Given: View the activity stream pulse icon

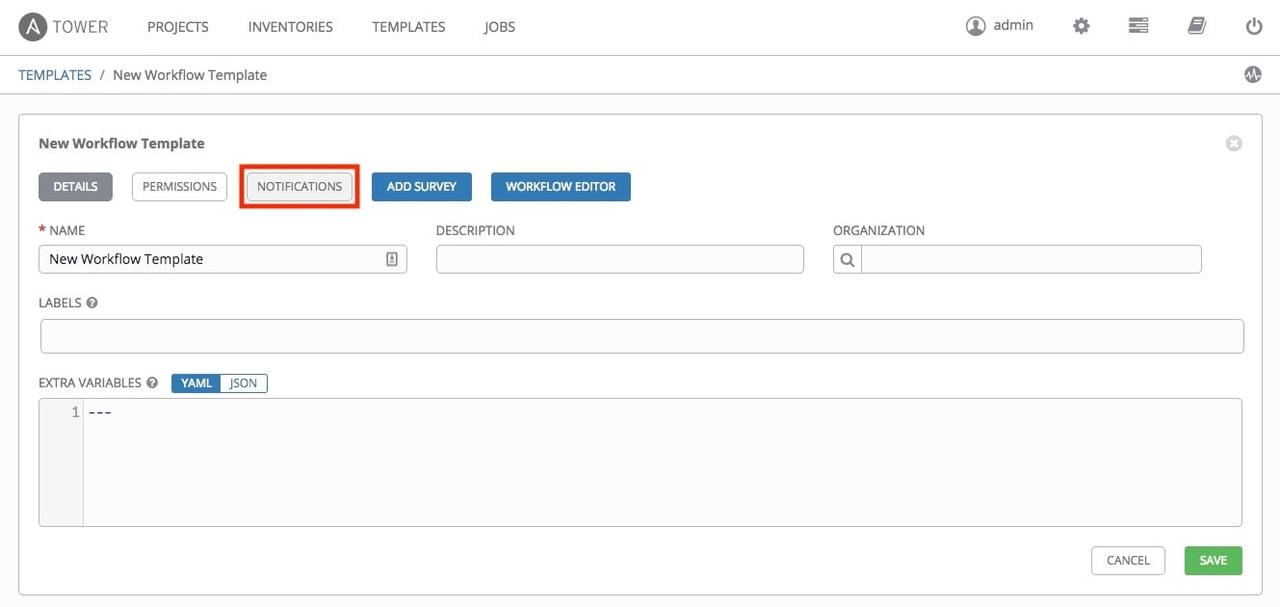Looking at the screenshot, I should (1252, 74).
